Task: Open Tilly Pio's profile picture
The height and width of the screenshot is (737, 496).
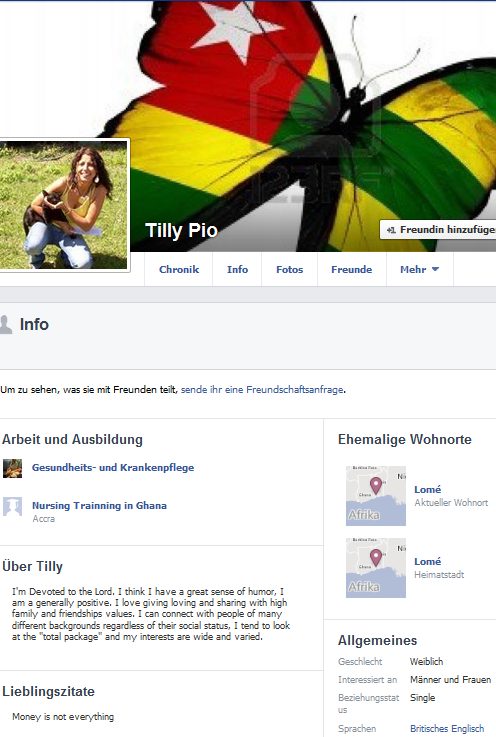Action: [63, 205]
